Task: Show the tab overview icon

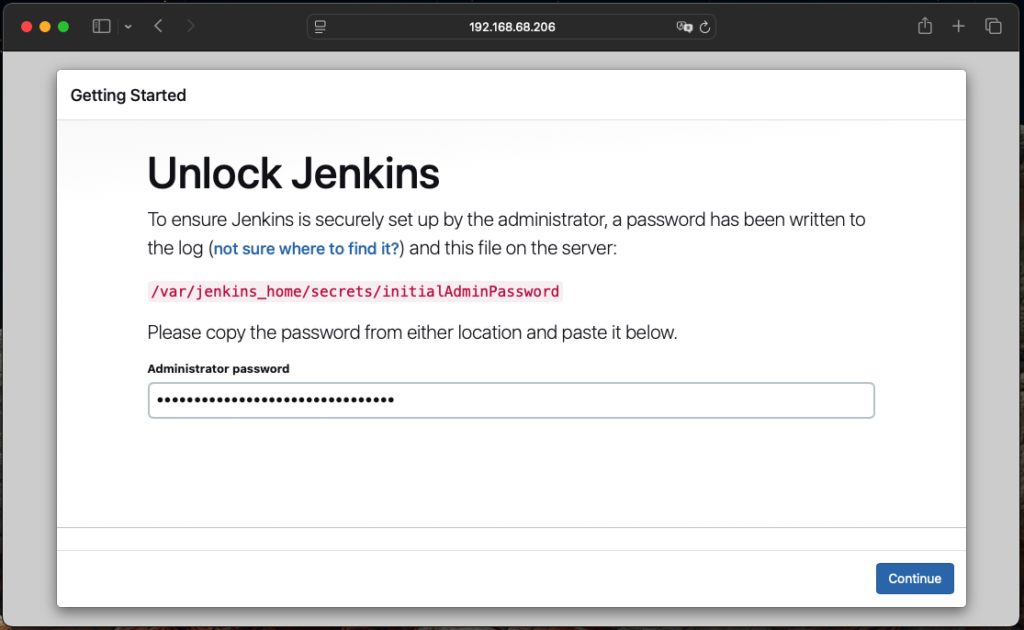Action: tap(993, 26)
